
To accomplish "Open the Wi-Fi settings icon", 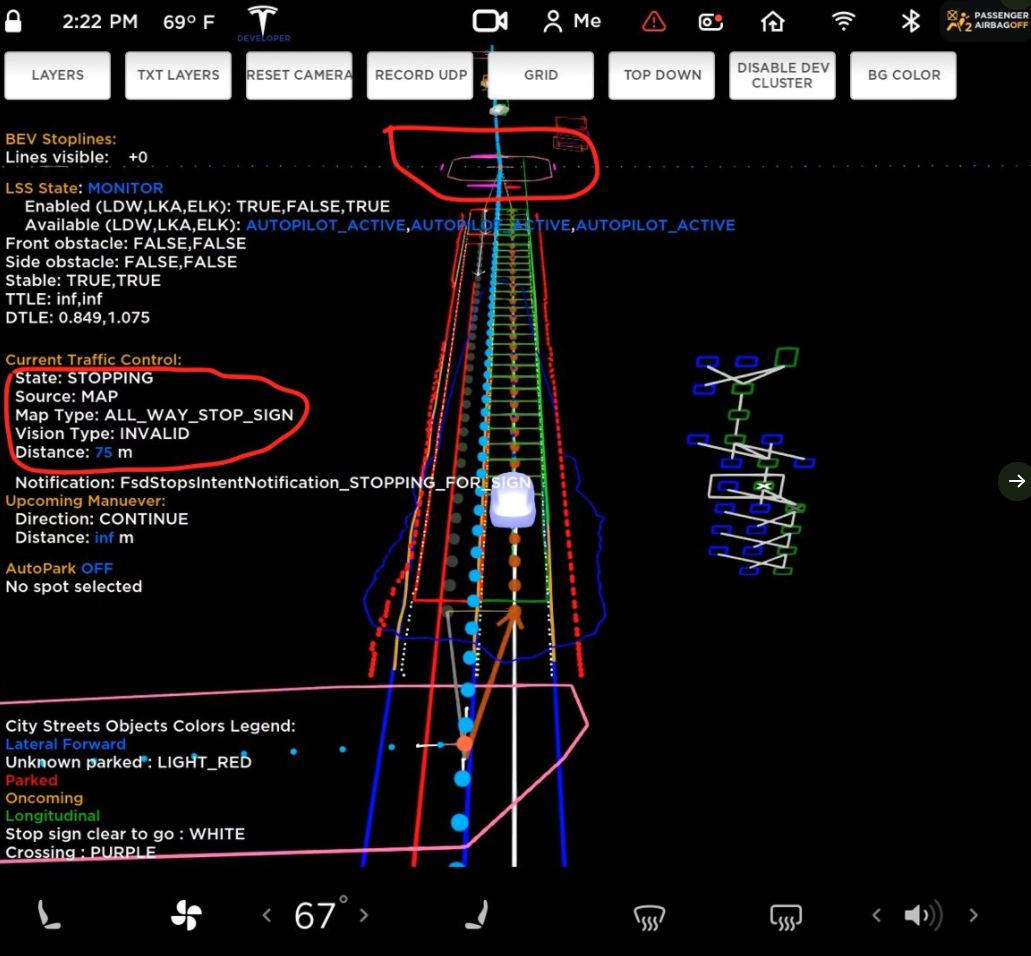I will (x=844, y=21).
